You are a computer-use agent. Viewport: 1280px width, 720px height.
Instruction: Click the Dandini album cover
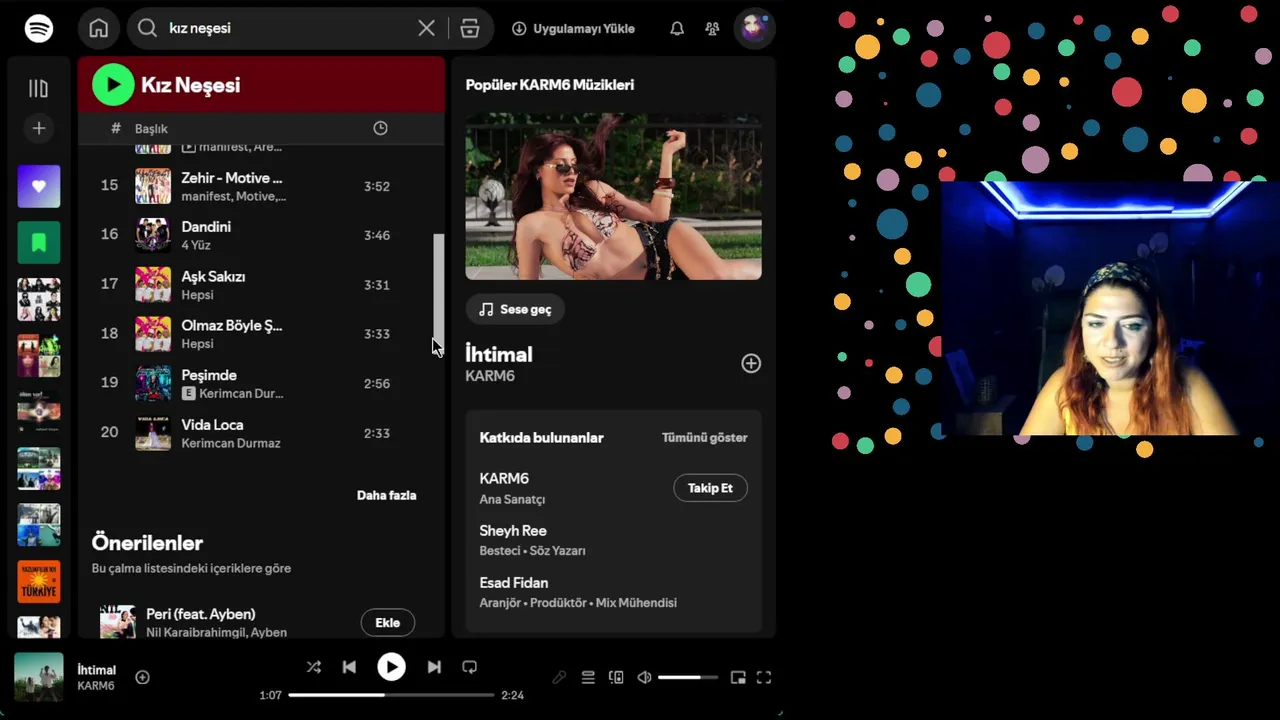153,235
